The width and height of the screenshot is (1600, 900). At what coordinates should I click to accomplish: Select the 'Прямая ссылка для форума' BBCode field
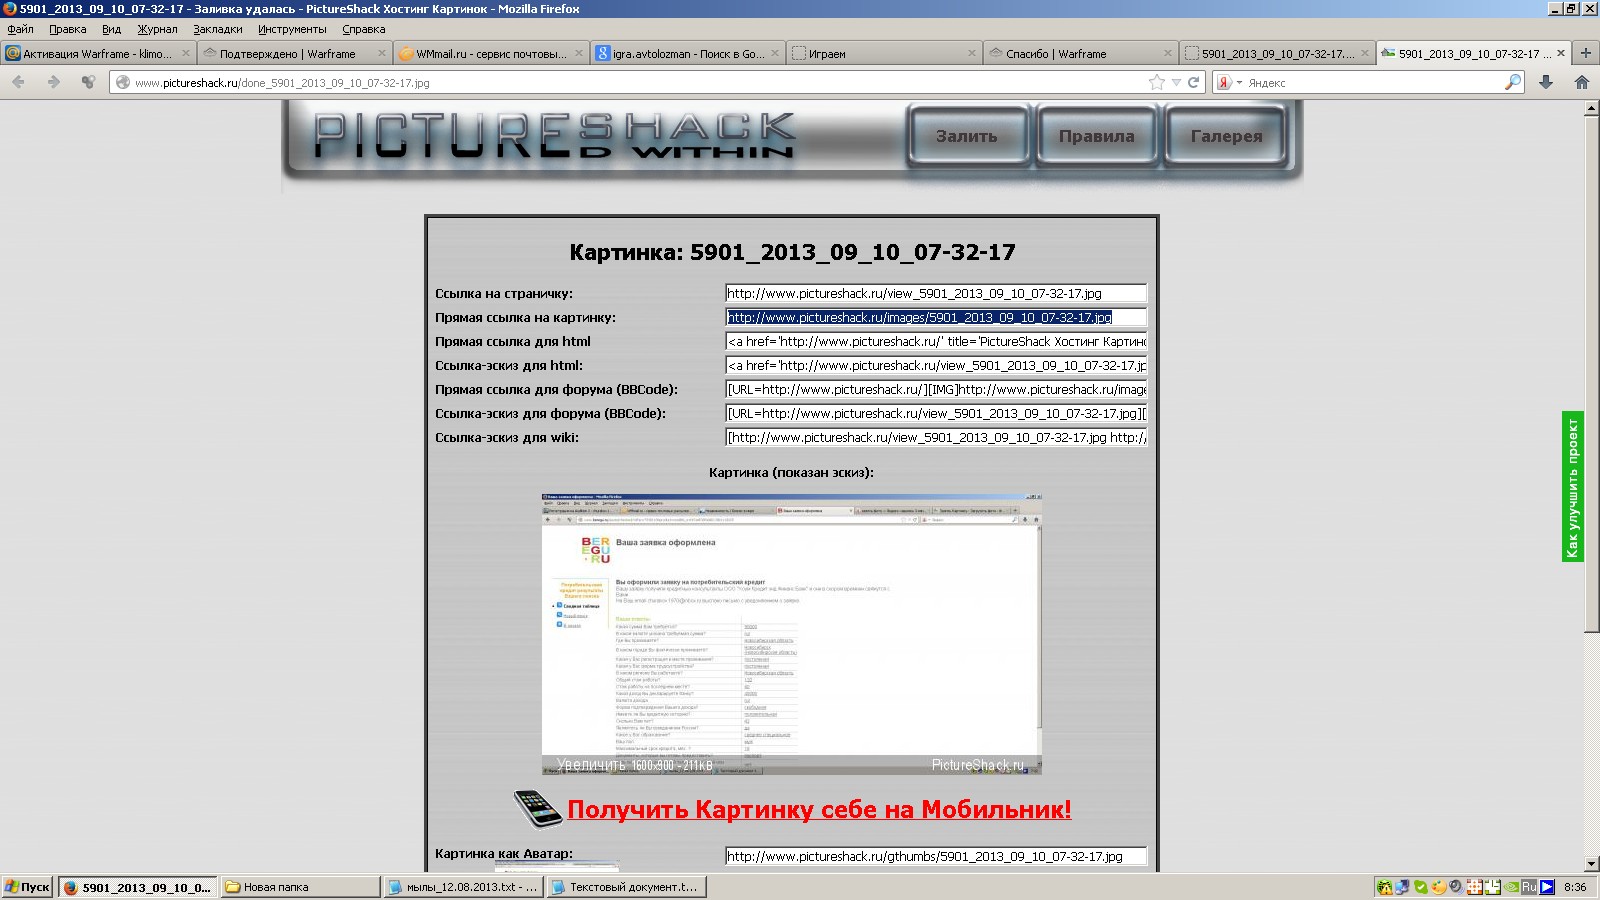pyautogui.click(x=935, y=389)
